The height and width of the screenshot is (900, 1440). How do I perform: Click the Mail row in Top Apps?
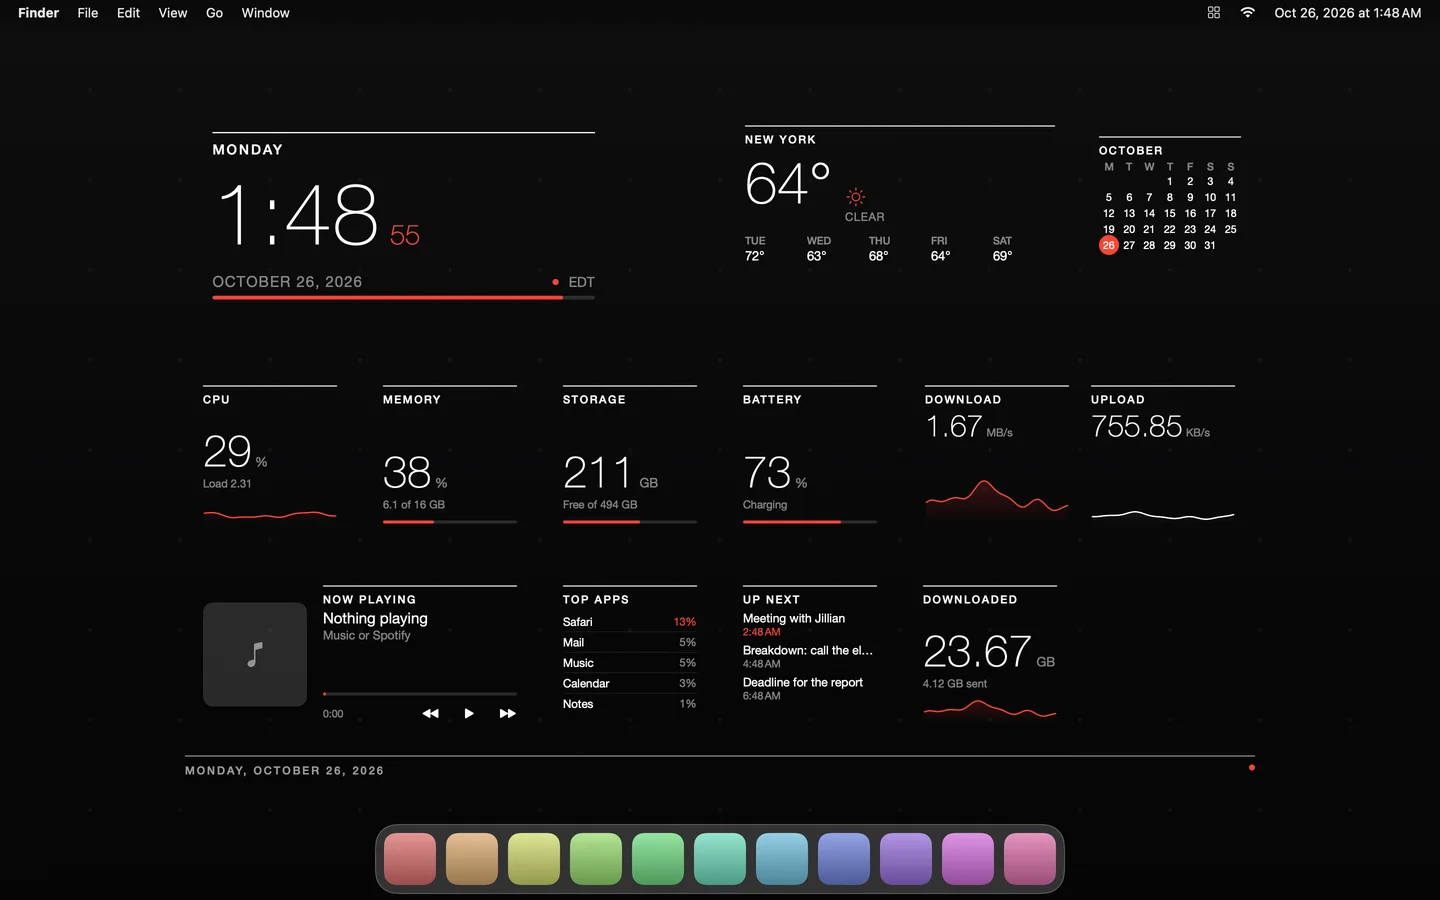pos(629,642)
